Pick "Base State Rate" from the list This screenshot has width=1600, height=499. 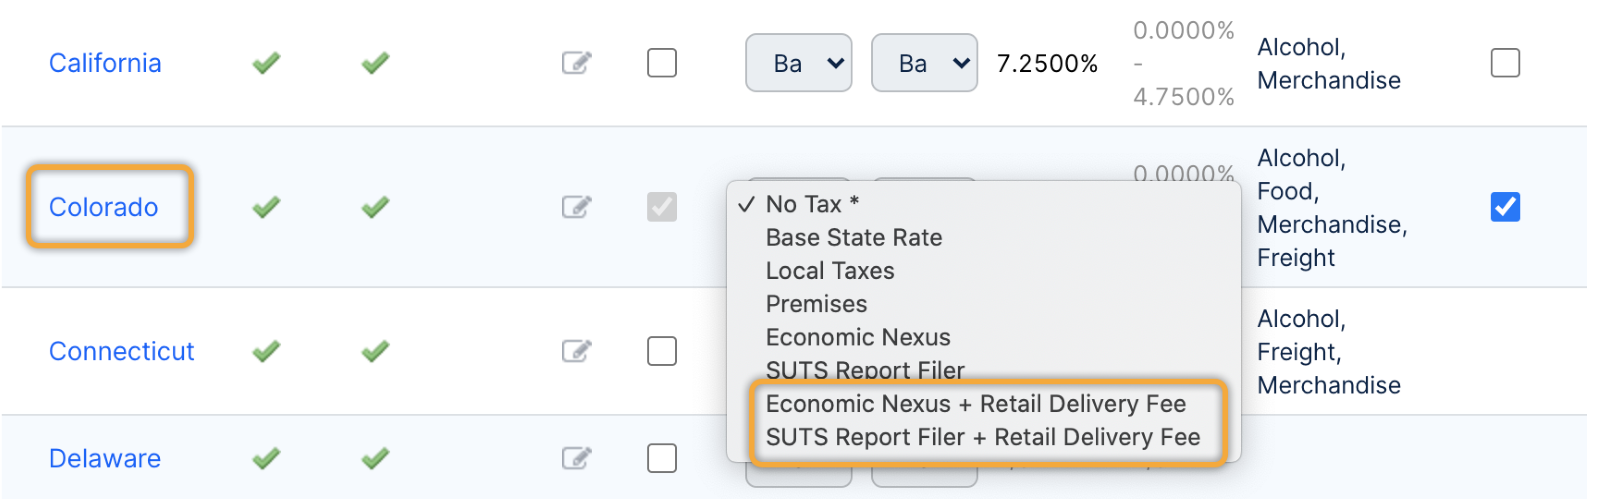coord(853,238)
